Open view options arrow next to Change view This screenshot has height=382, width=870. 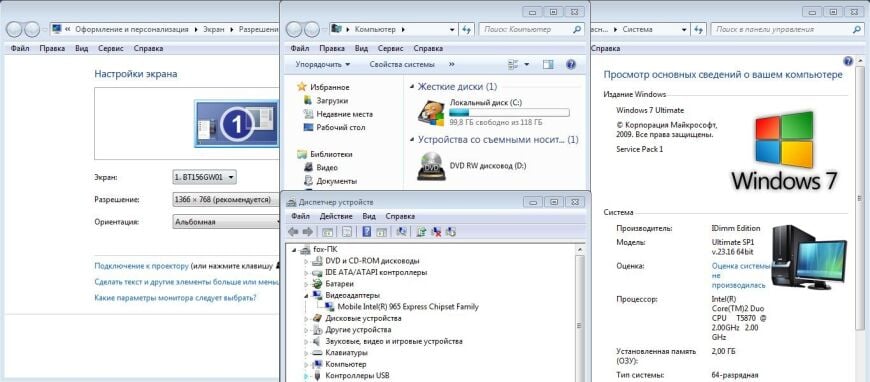point(527,65)
